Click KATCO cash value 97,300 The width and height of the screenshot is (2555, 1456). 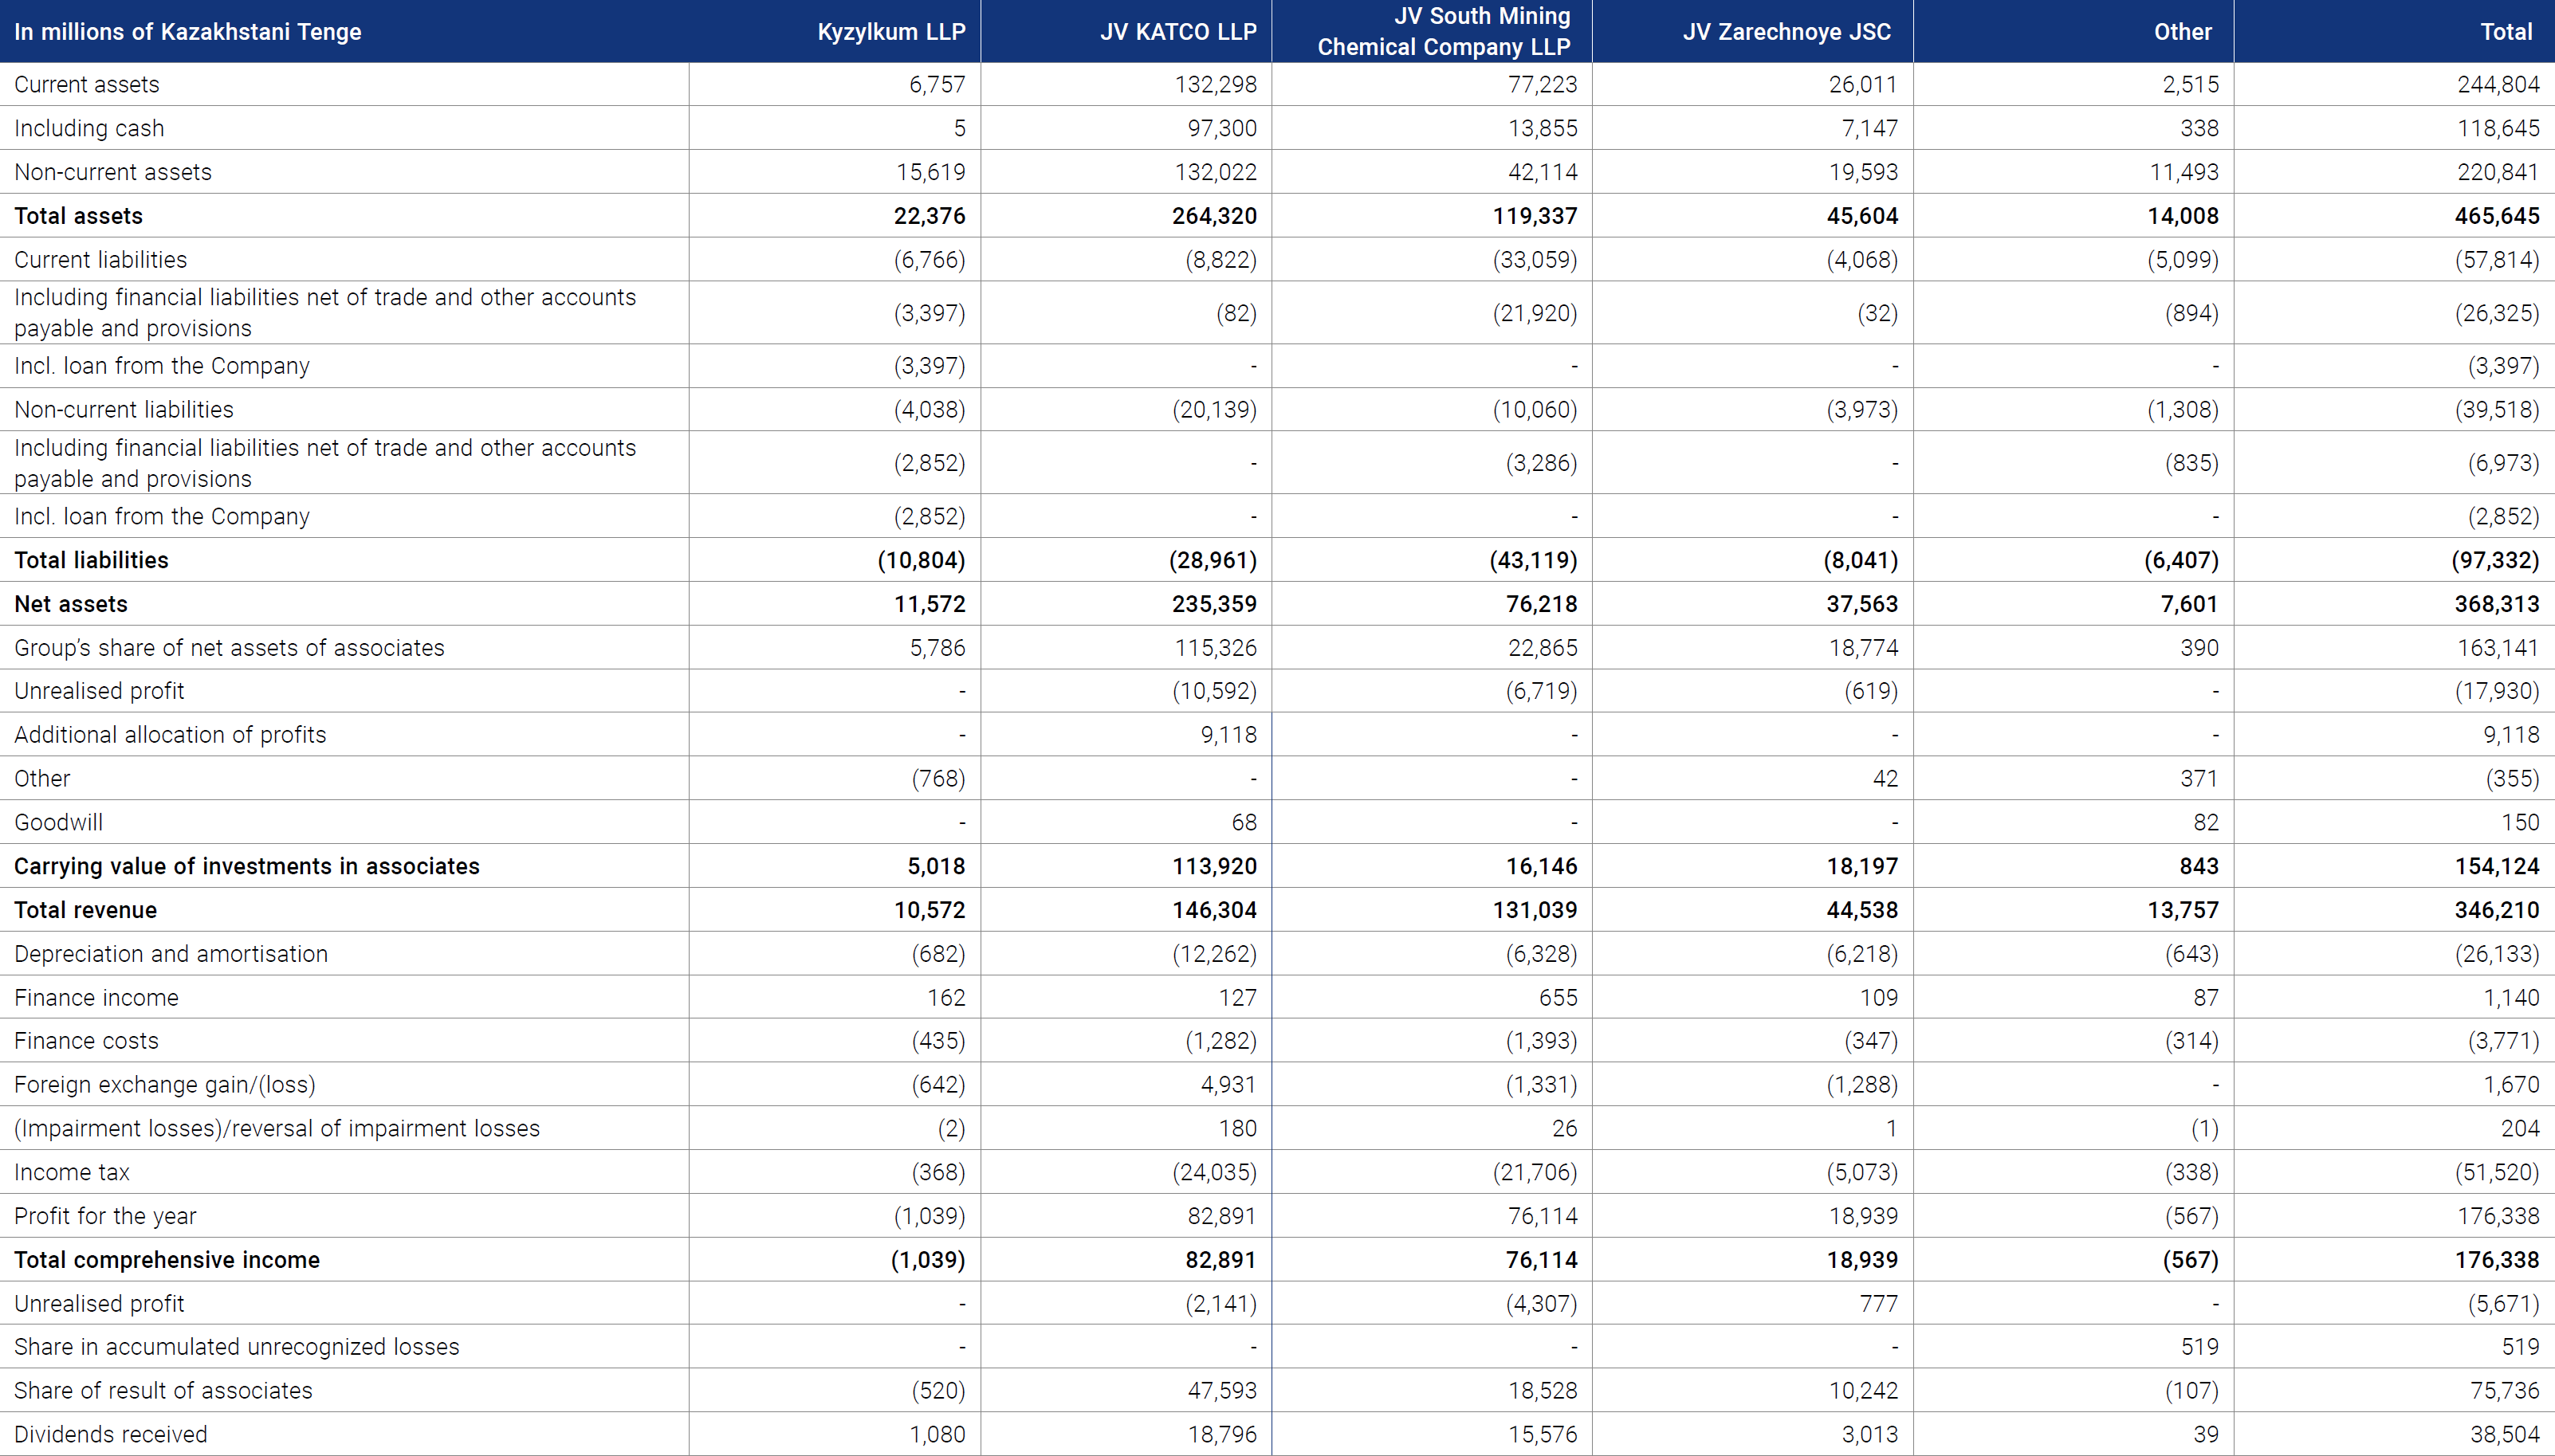[x=1222, y=129]
